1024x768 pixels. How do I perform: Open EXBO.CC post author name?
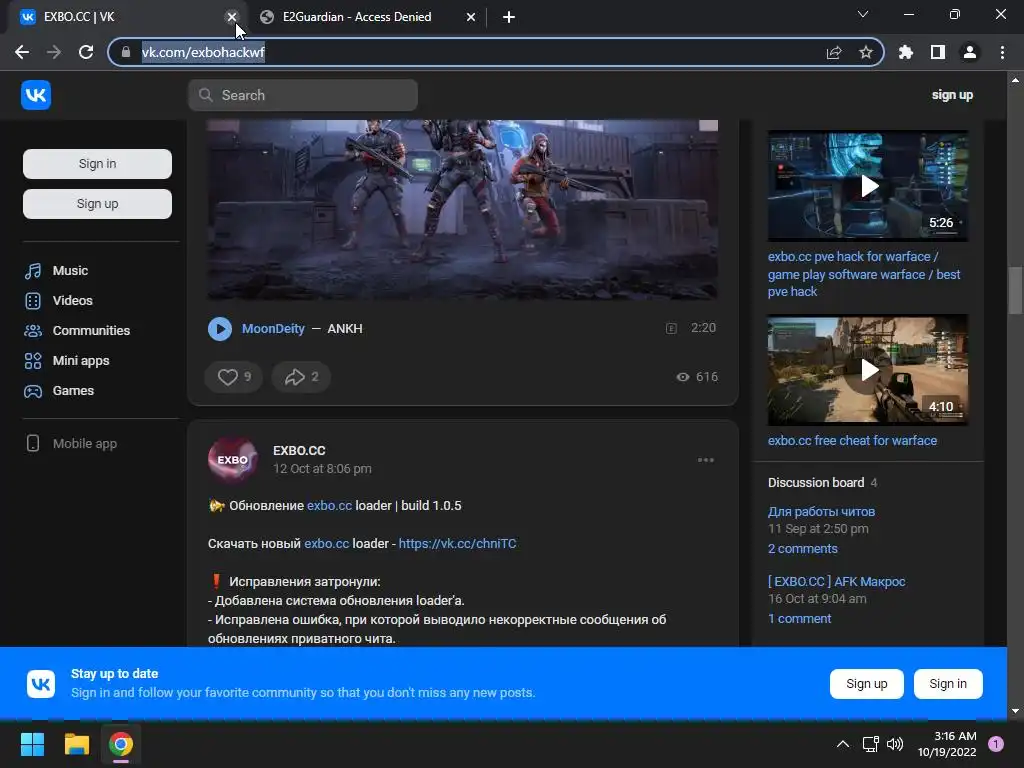pos(299,451)
